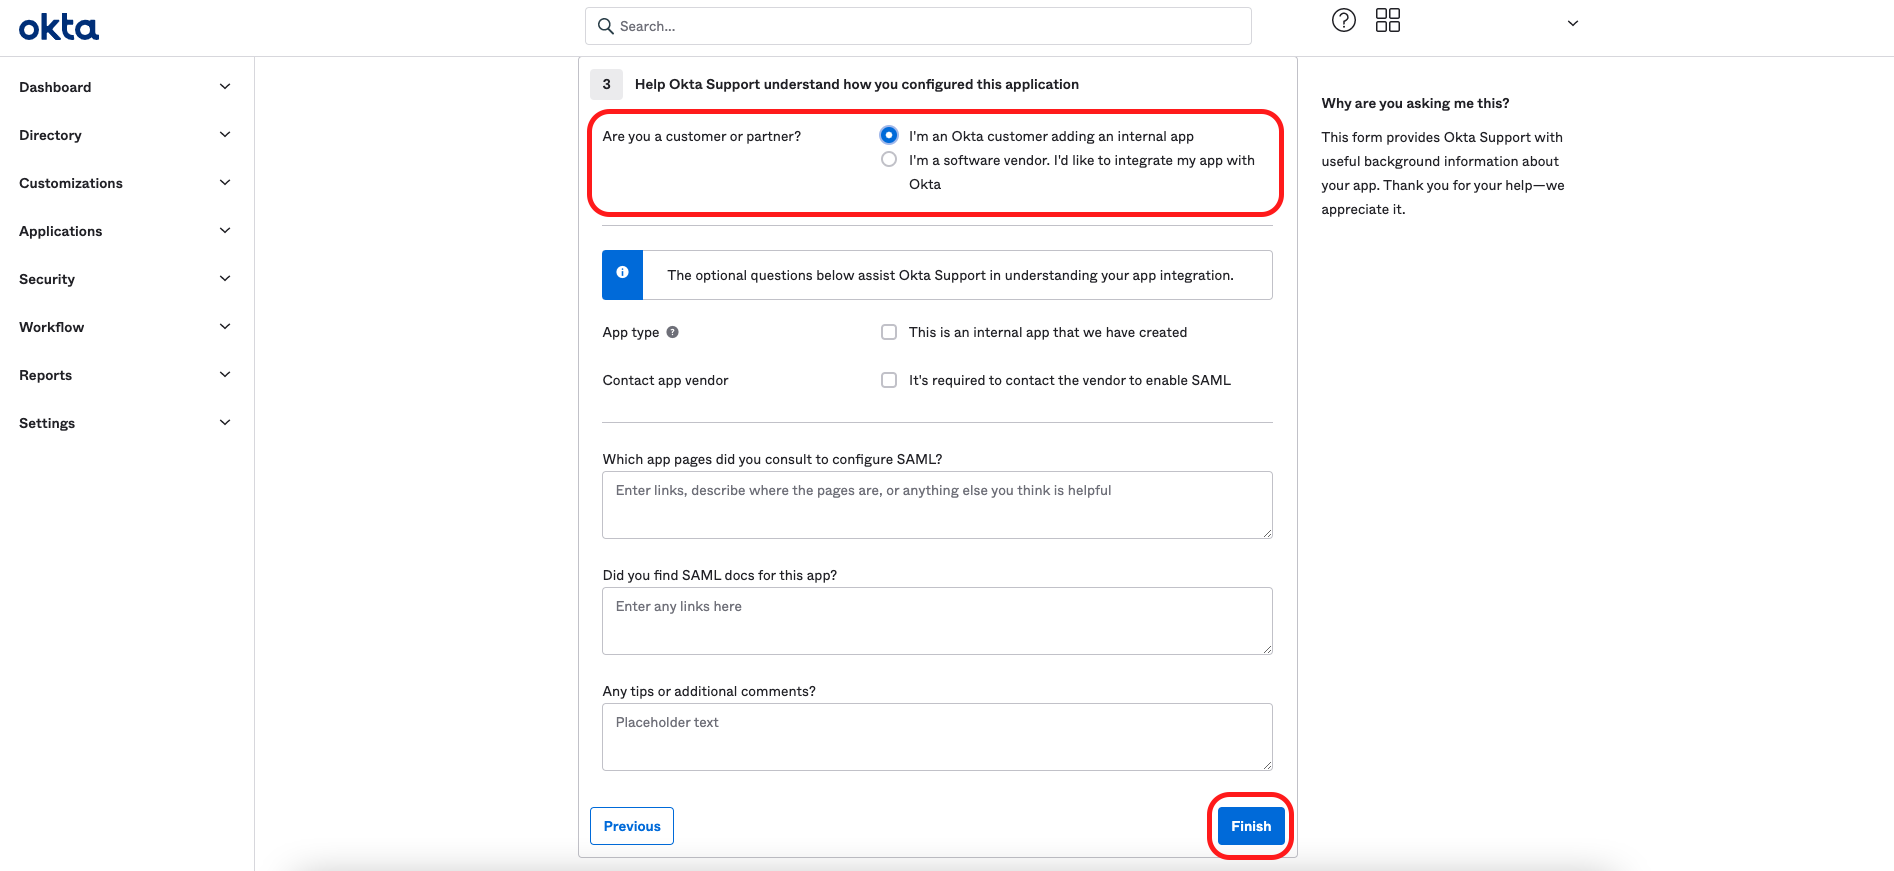
Task: Go back with the Previous button
Action: point(632,826)
